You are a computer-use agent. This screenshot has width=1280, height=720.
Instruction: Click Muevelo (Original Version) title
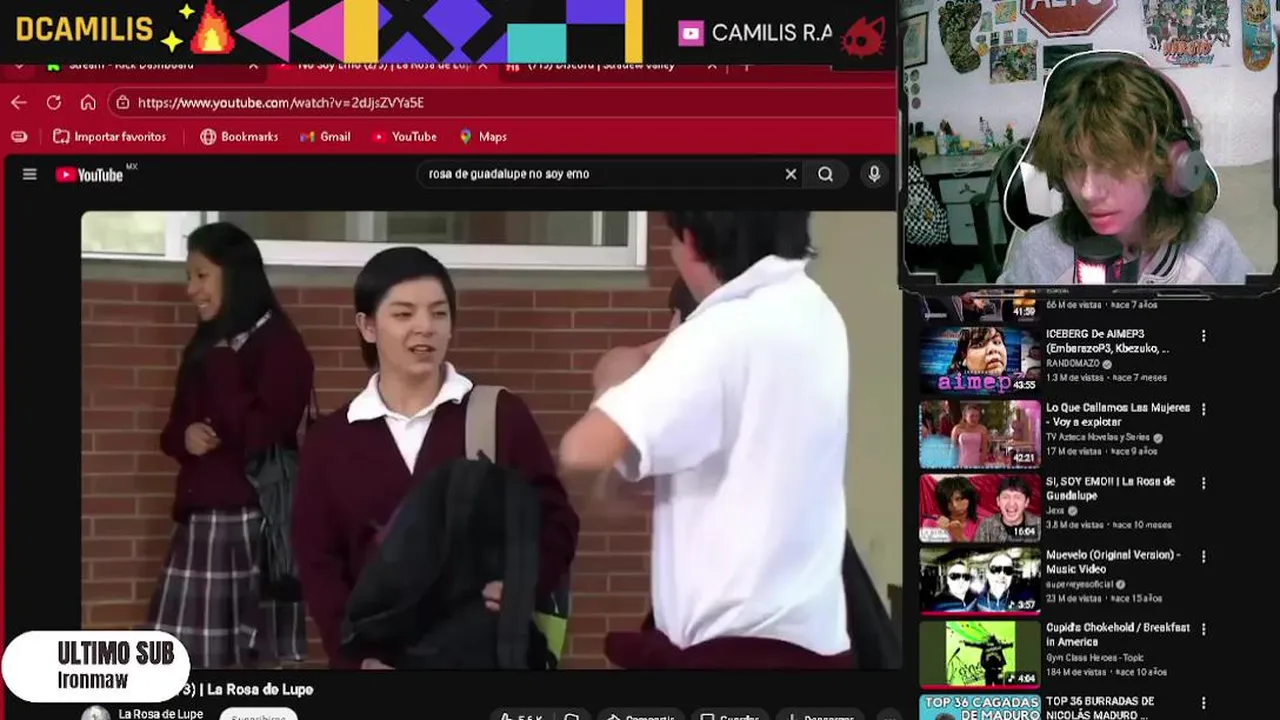[x=1113, y=561]
